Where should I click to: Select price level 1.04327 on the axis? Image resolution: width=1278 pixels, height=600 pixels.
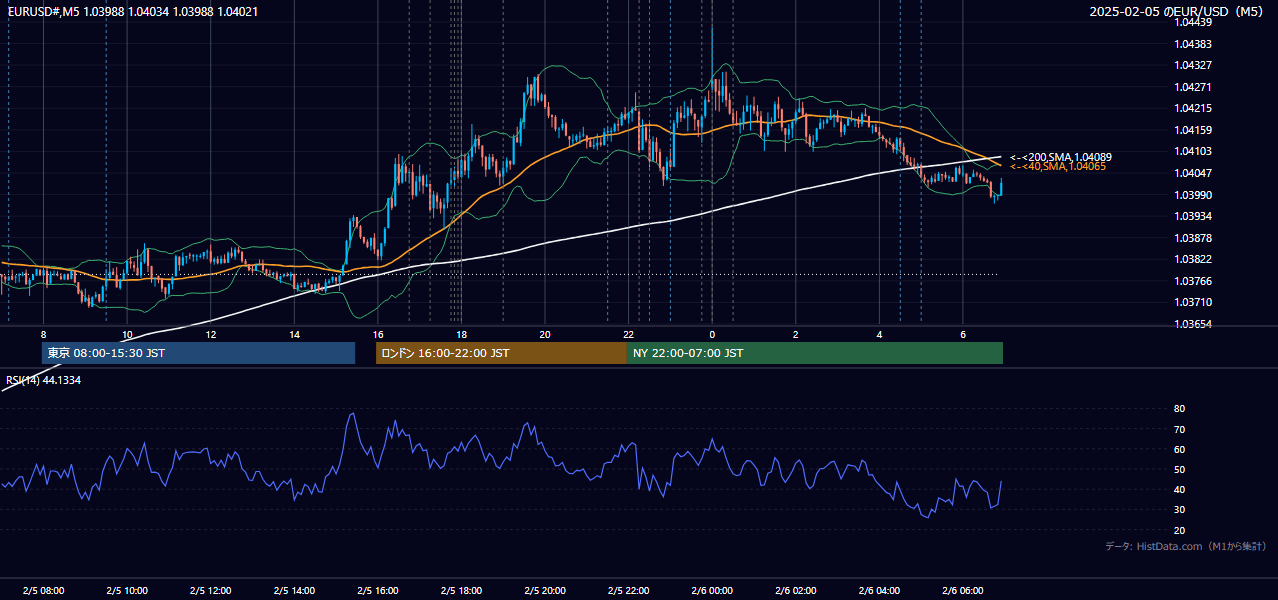click(x=1193, y=65)
